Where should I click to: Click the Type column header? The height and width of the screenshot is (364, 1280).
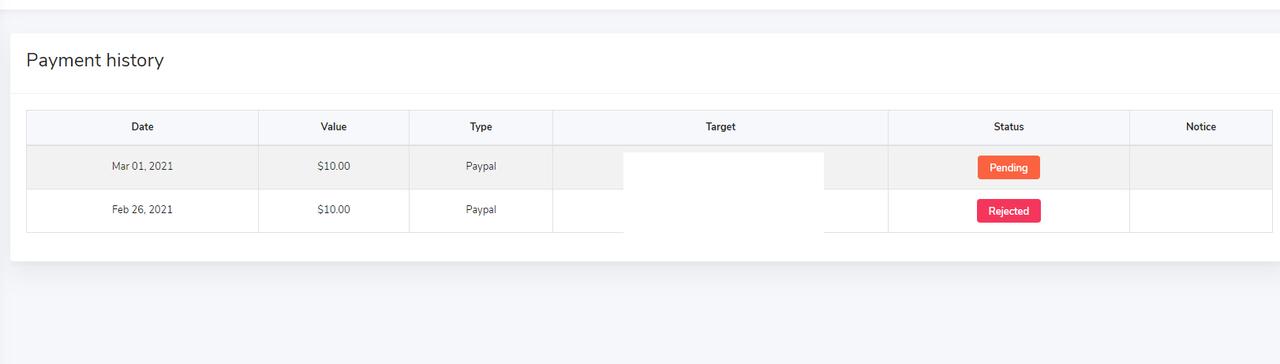(481, 127)
